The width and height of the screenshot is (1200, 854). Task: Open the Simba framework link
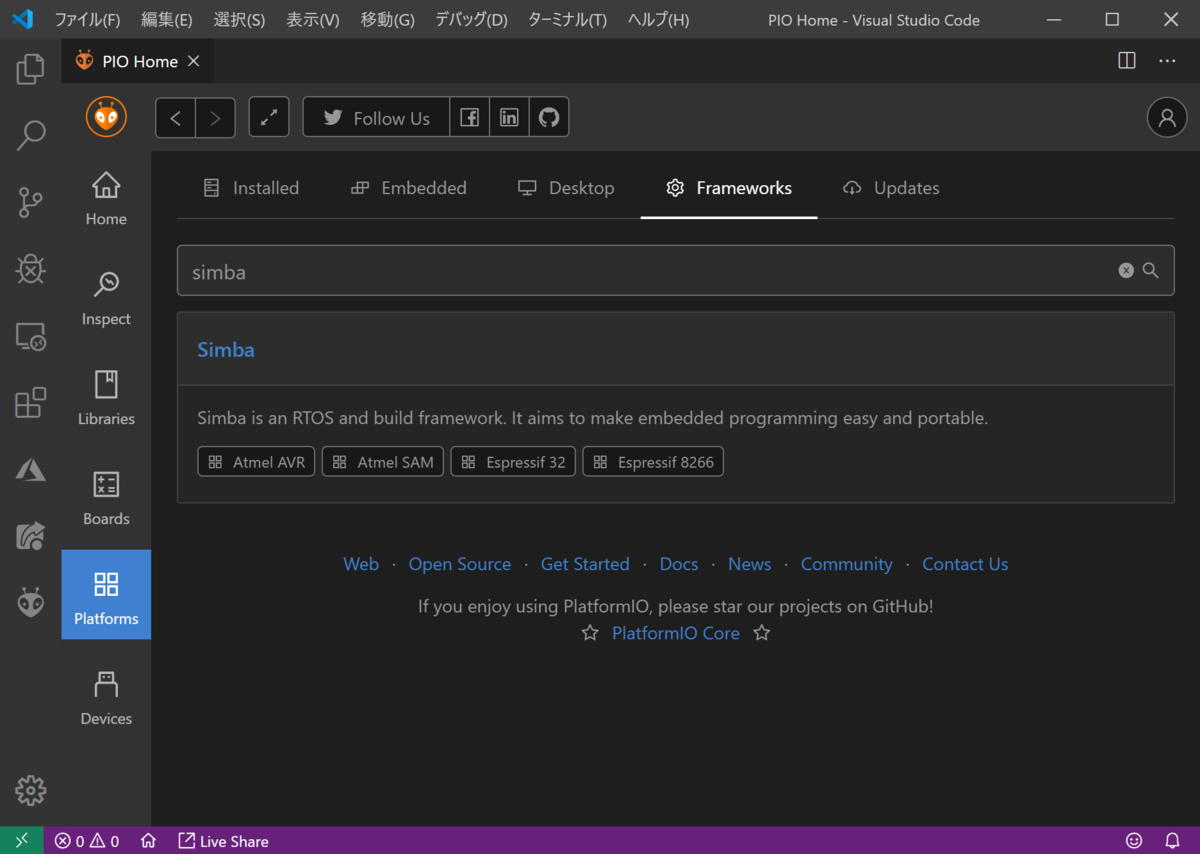[x=226, y=350]
